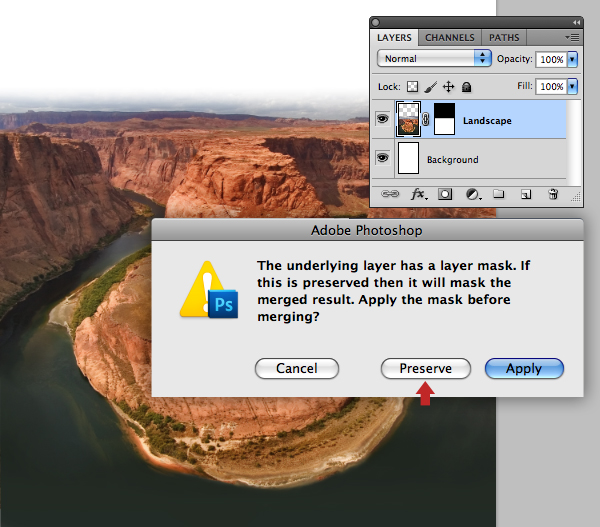Click the Opacity 100% field
Viewport: 600px width, 527px height.
coord(551,59)
